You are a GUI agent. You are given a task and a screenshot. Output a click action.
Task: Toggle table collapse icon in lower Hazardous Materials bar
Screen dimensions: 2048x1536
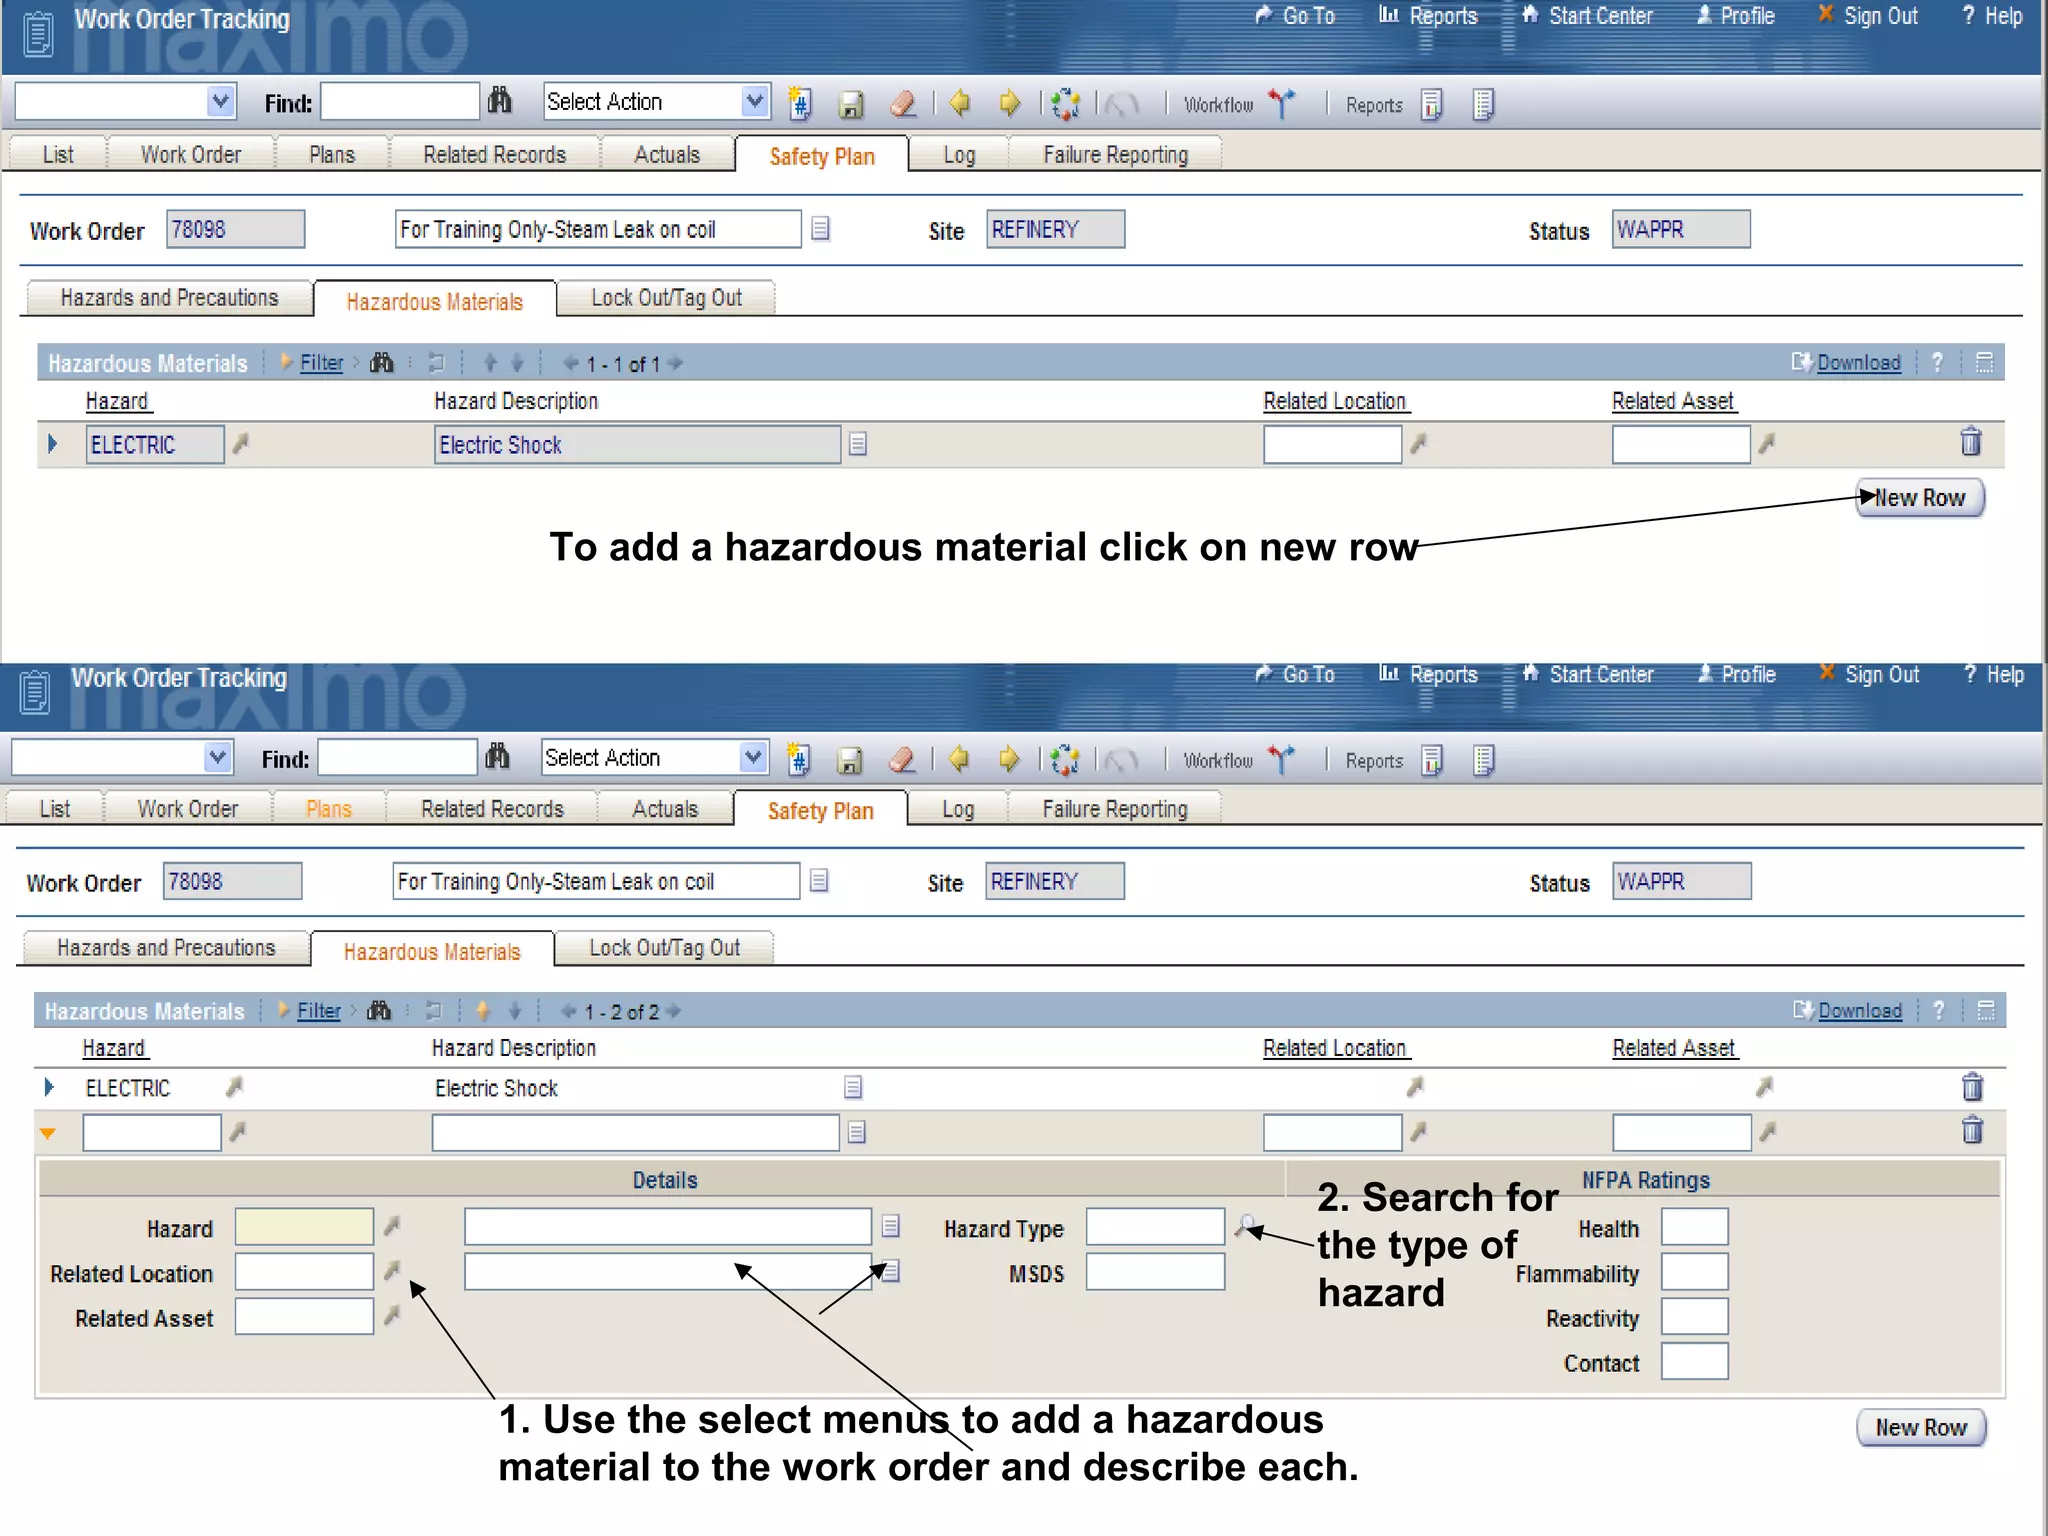click(1986, 1010)
